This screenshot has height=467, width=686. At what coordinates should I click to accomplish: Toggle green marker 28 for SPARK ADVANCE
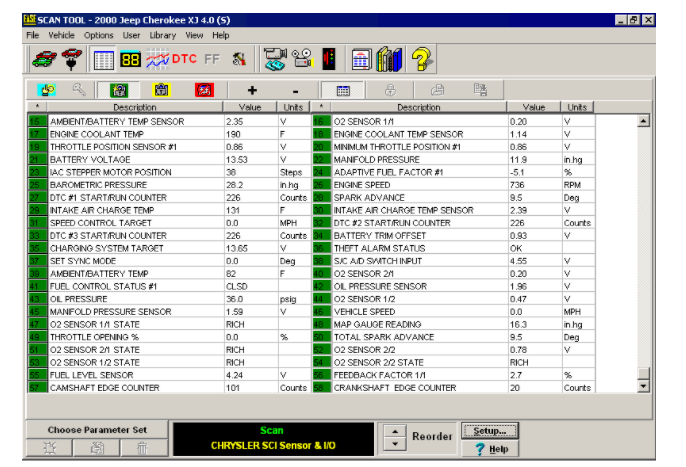click(322, 197)
